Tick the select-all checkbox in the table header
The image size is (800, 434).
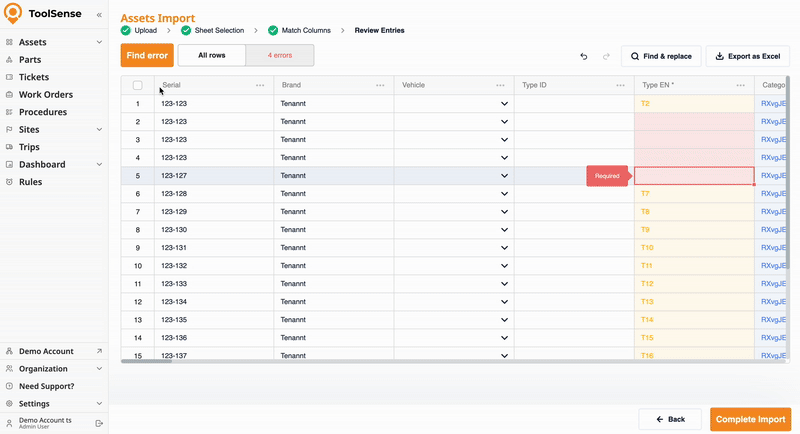pos(138,85)
